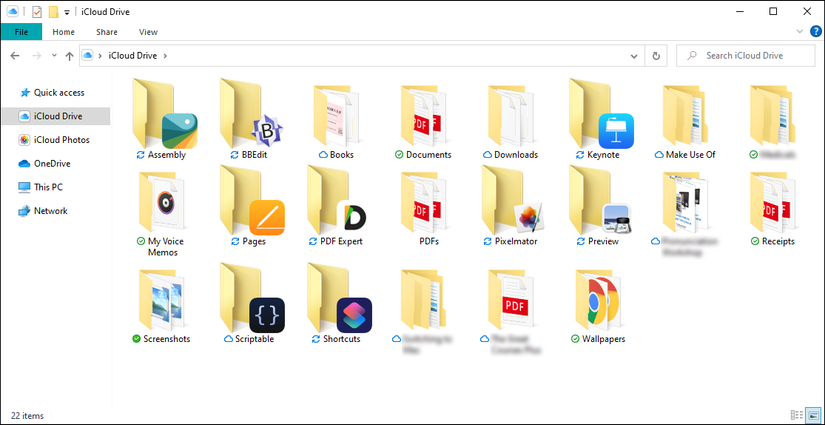Viewport: 825px width, 425px height.
Task: Switch to Details view in status bar
Action: (x=797, y=415)
